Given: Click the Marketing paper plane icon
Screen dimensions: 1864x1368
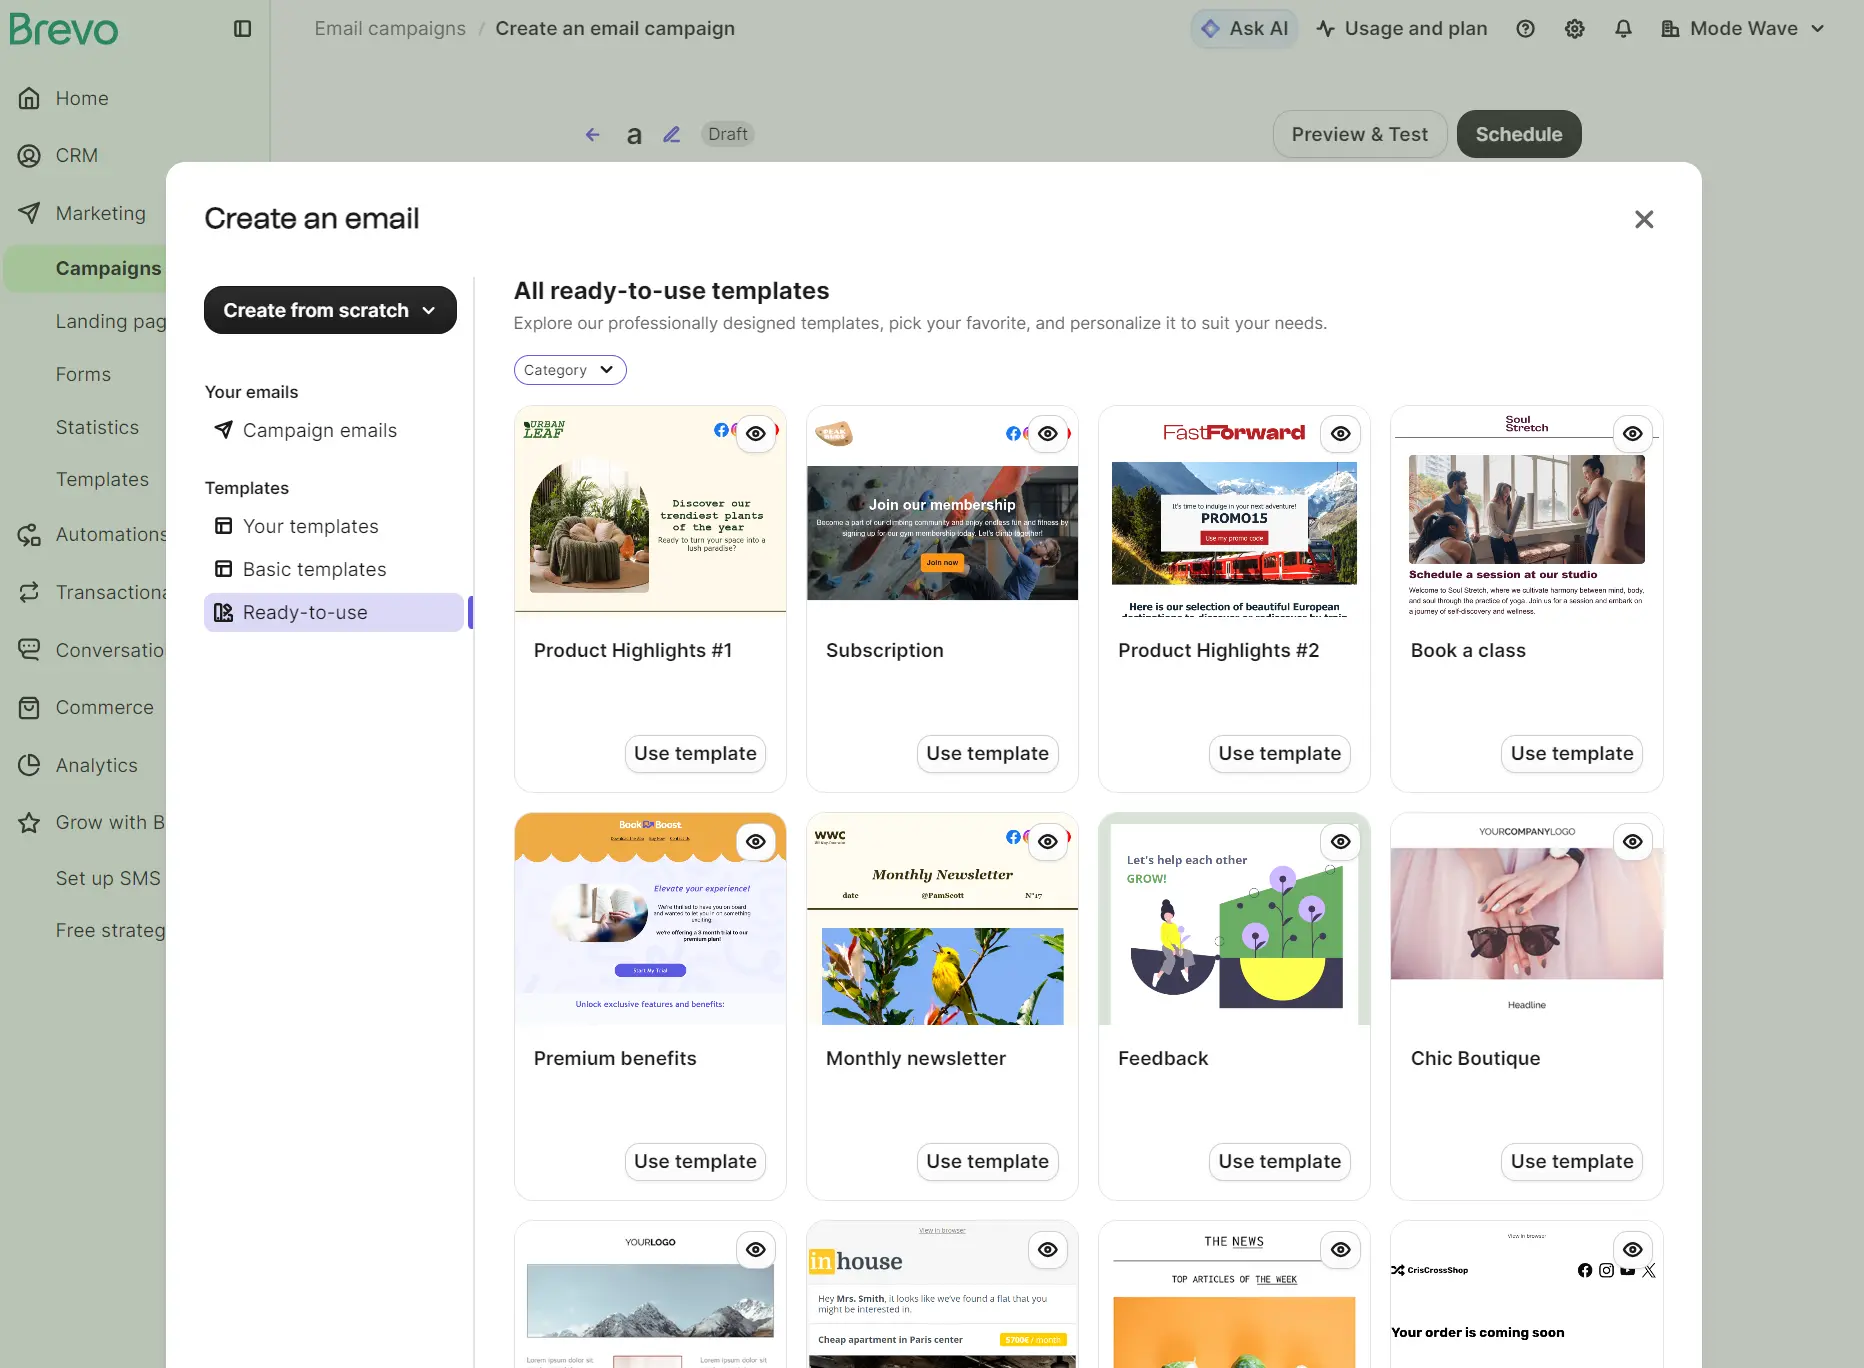Looking at the screenshot, I should point(29,213).
